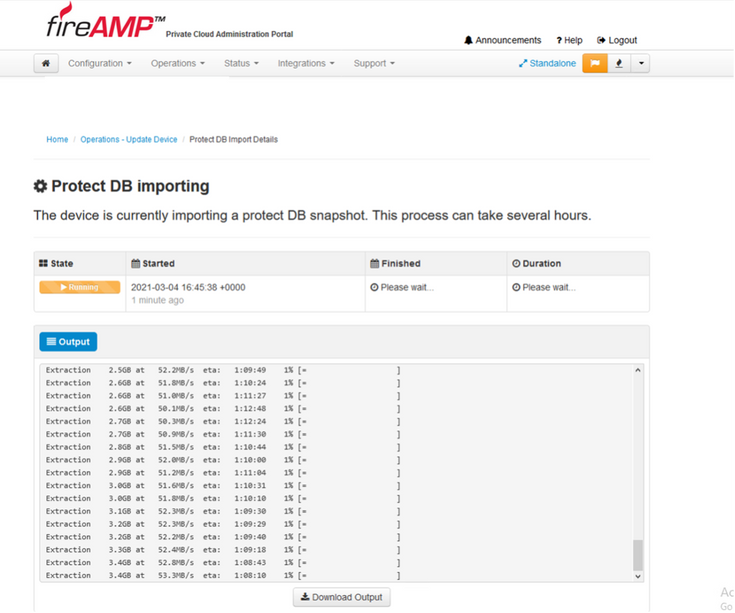Viewport: 735px width, 613px height.
Task: Open the Operations menu
Action: [178, 63]
